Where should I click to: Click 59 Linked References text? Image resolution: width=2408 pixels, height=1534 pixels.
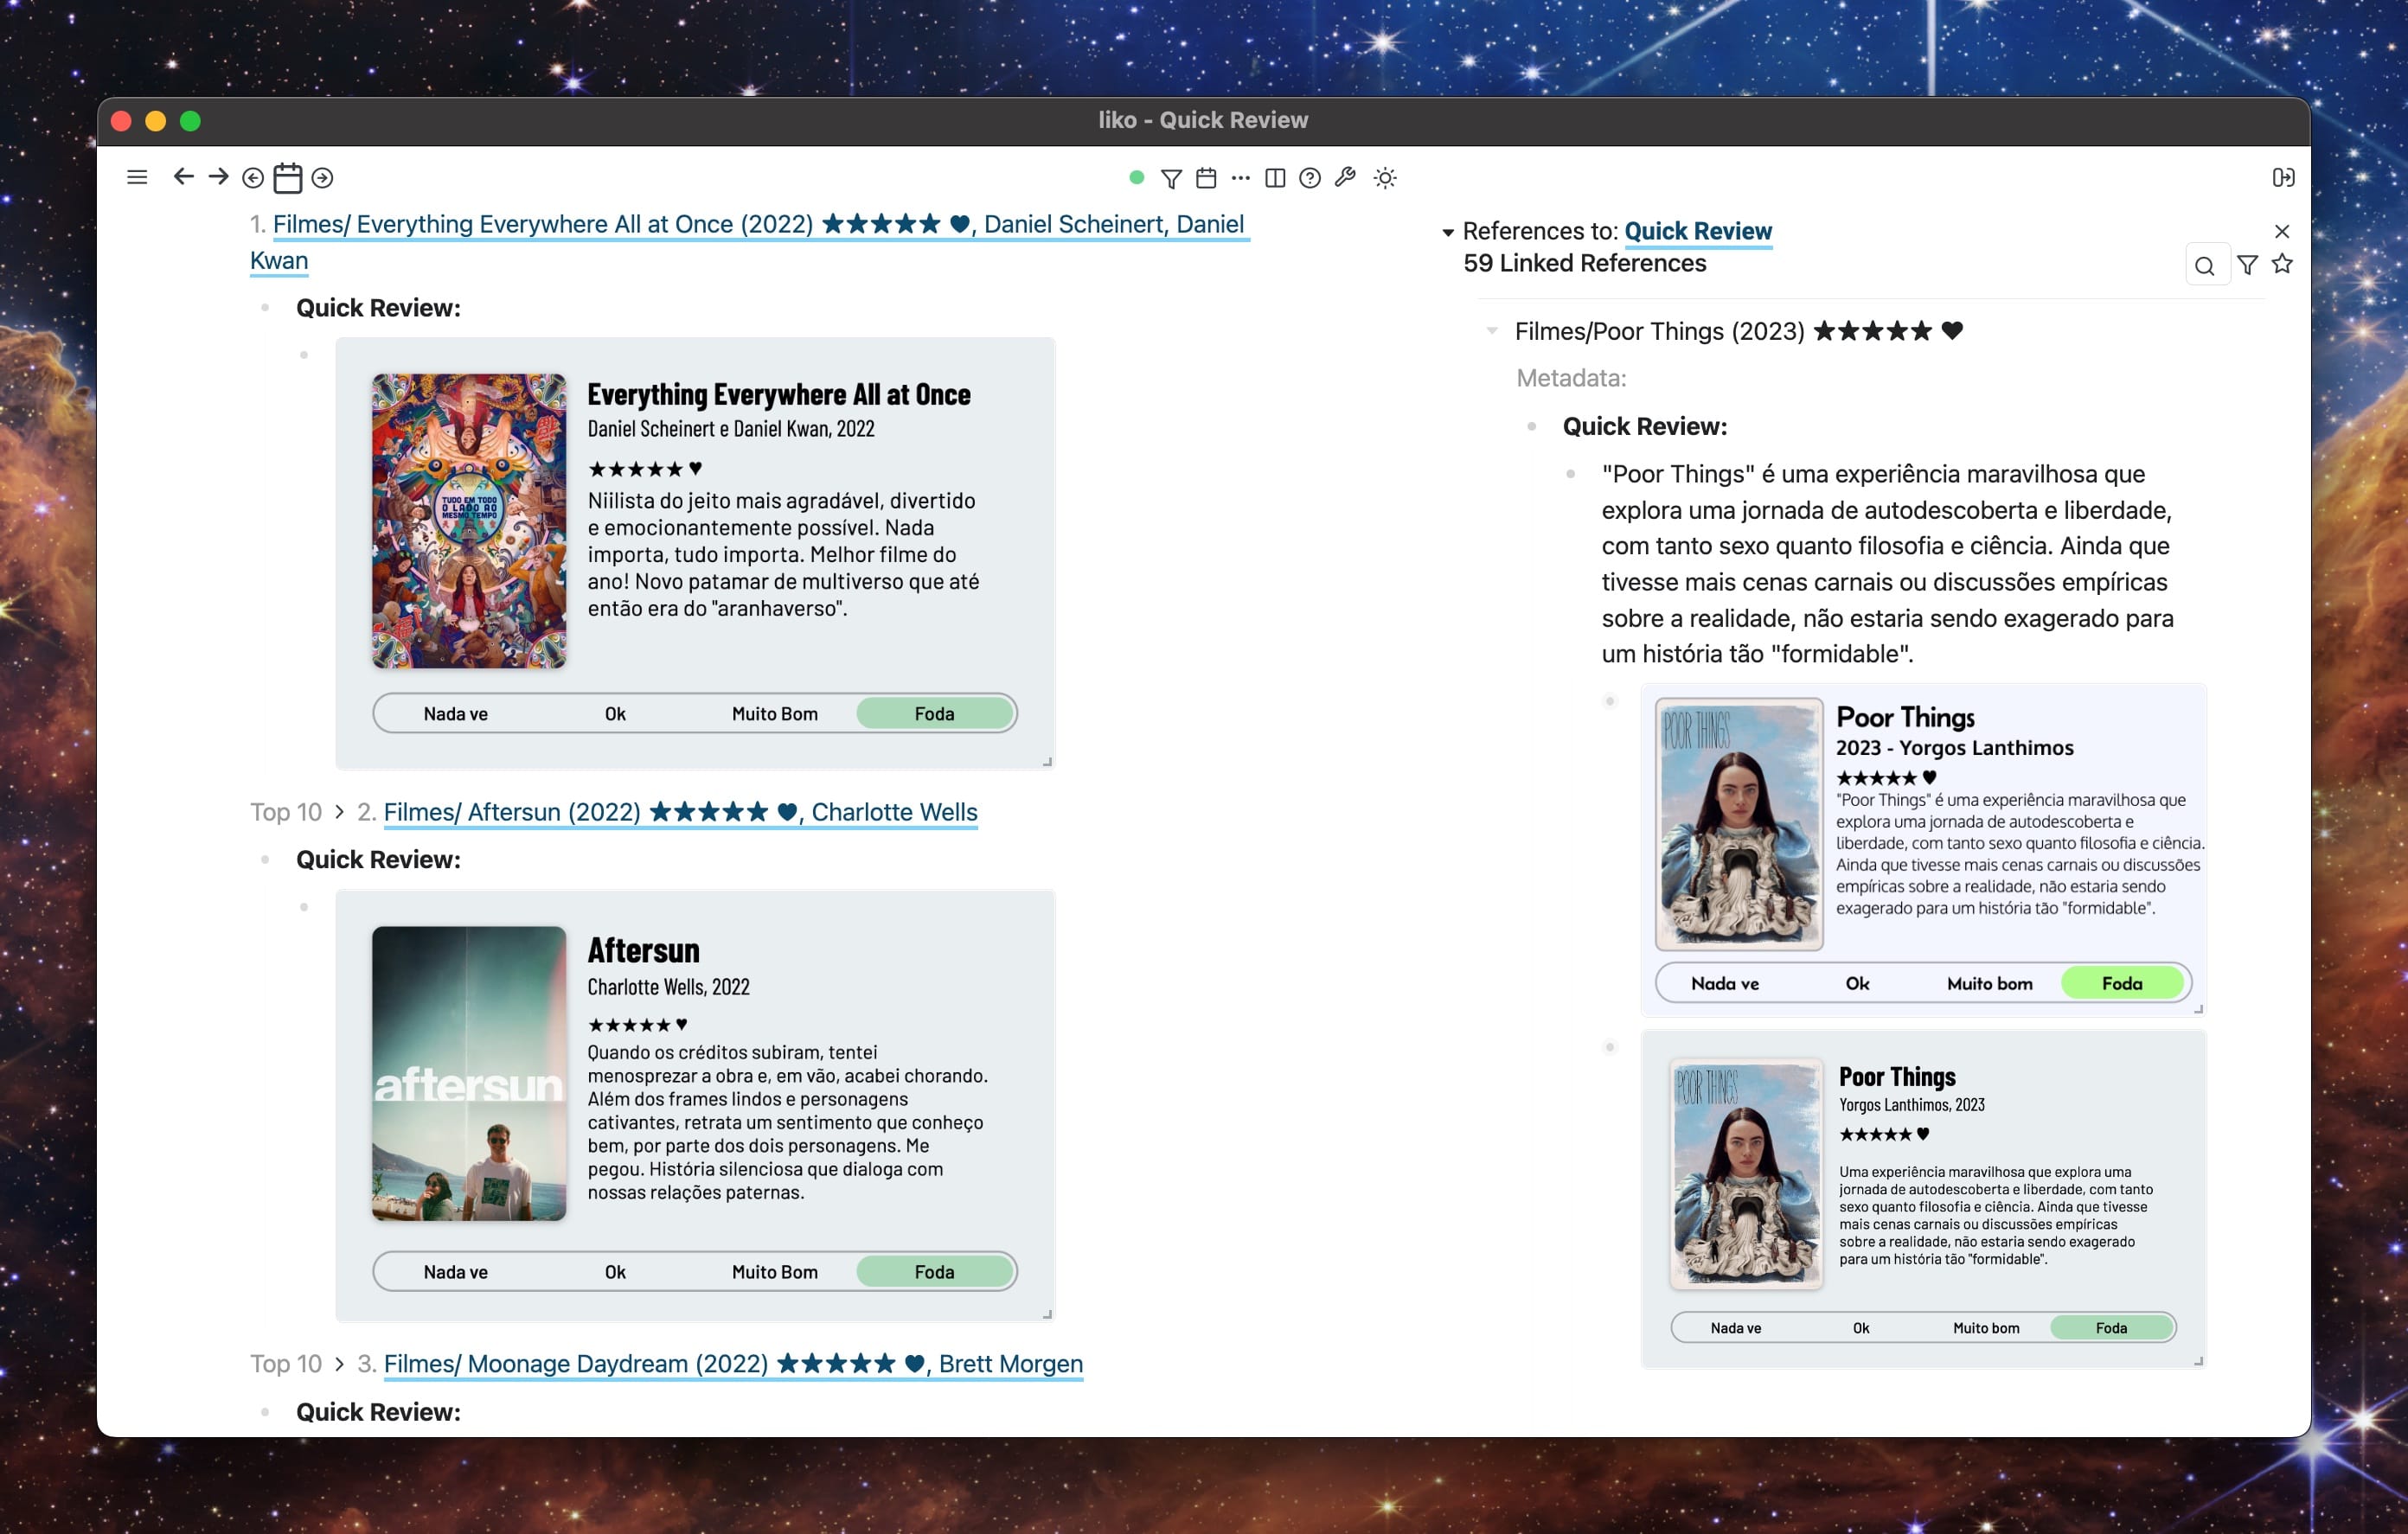1585,263
